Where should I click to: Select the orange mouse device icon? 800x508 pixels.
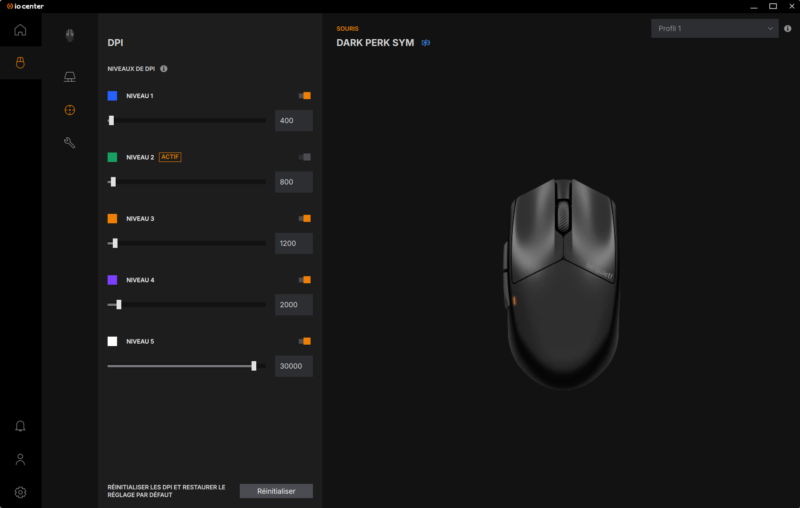(x=20, y=63)
